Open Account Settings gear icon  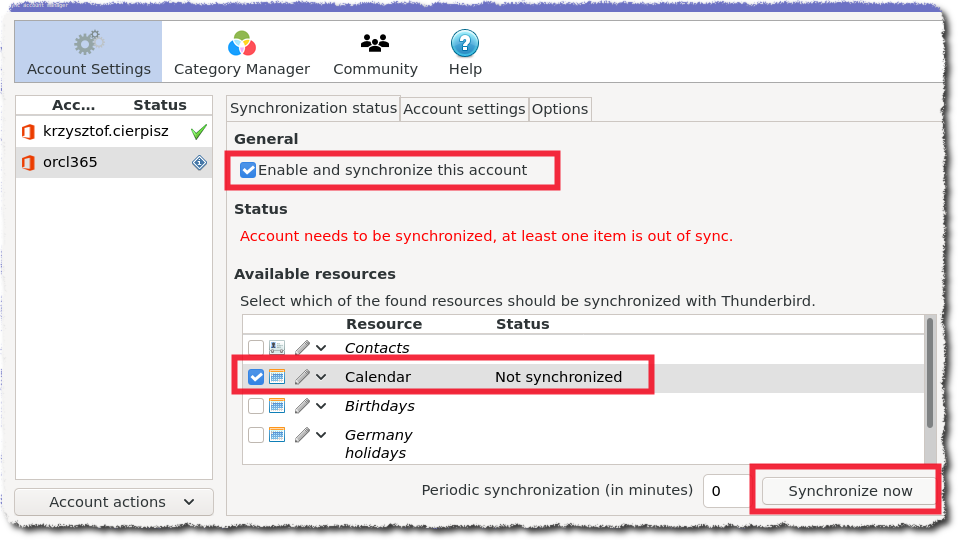(88, 44)
